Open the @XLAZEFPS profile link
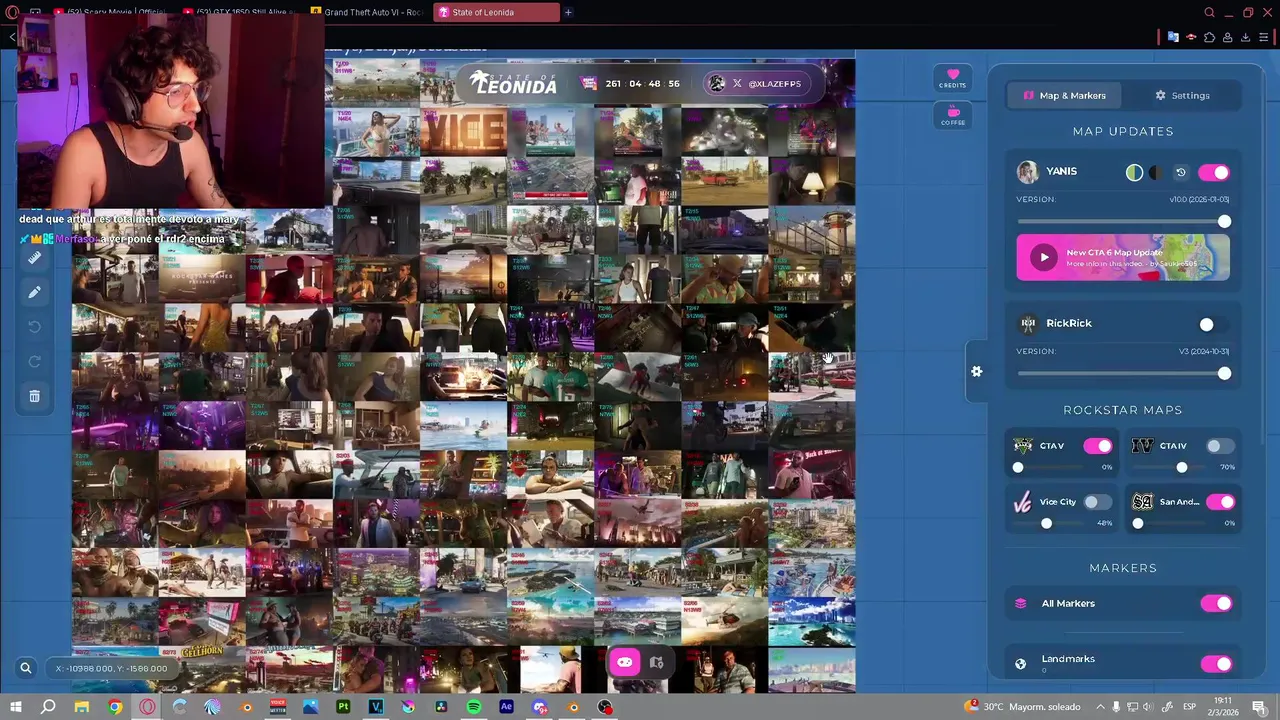 click(755, 84)
